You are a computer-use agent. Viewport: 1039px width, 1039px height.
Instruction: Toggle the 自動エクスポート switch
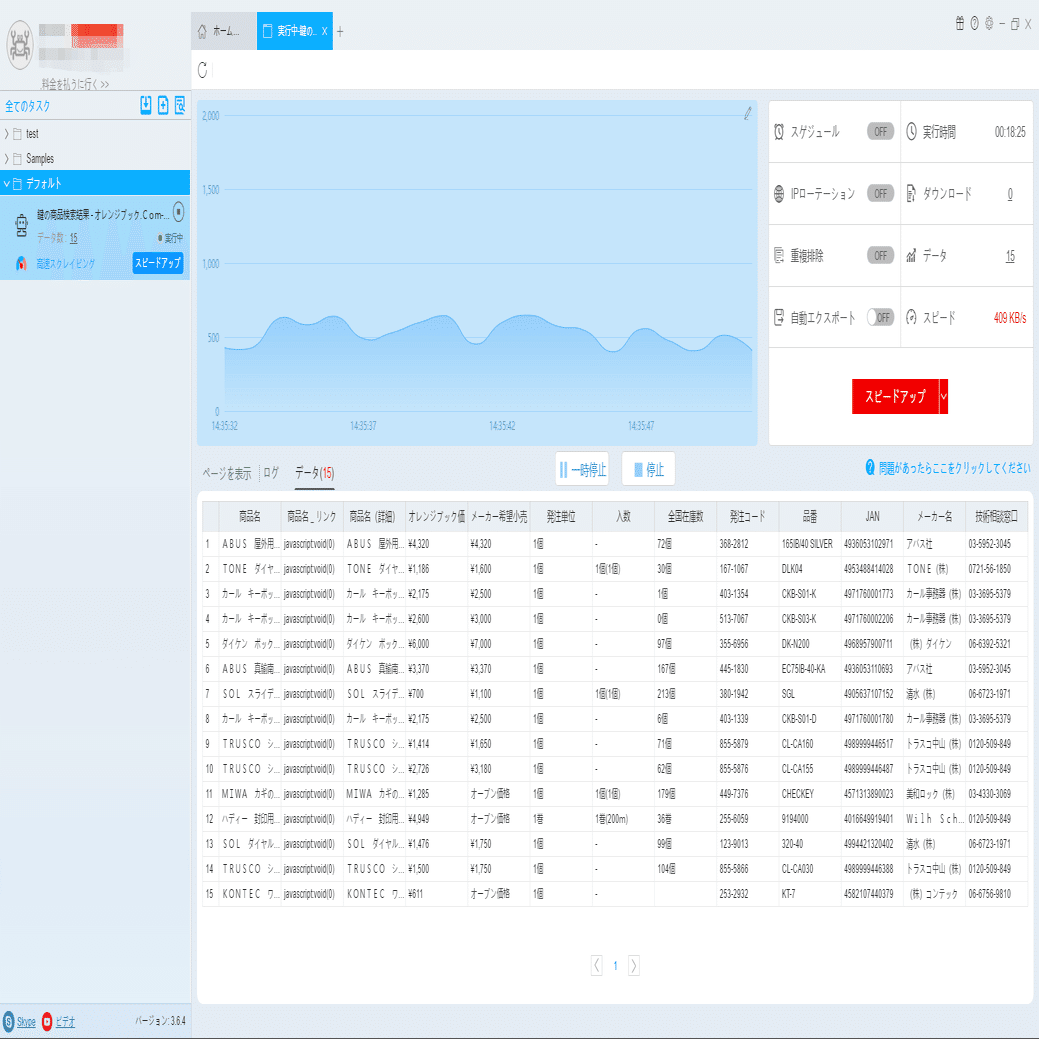pyautogui.click(x=881, y=317)
